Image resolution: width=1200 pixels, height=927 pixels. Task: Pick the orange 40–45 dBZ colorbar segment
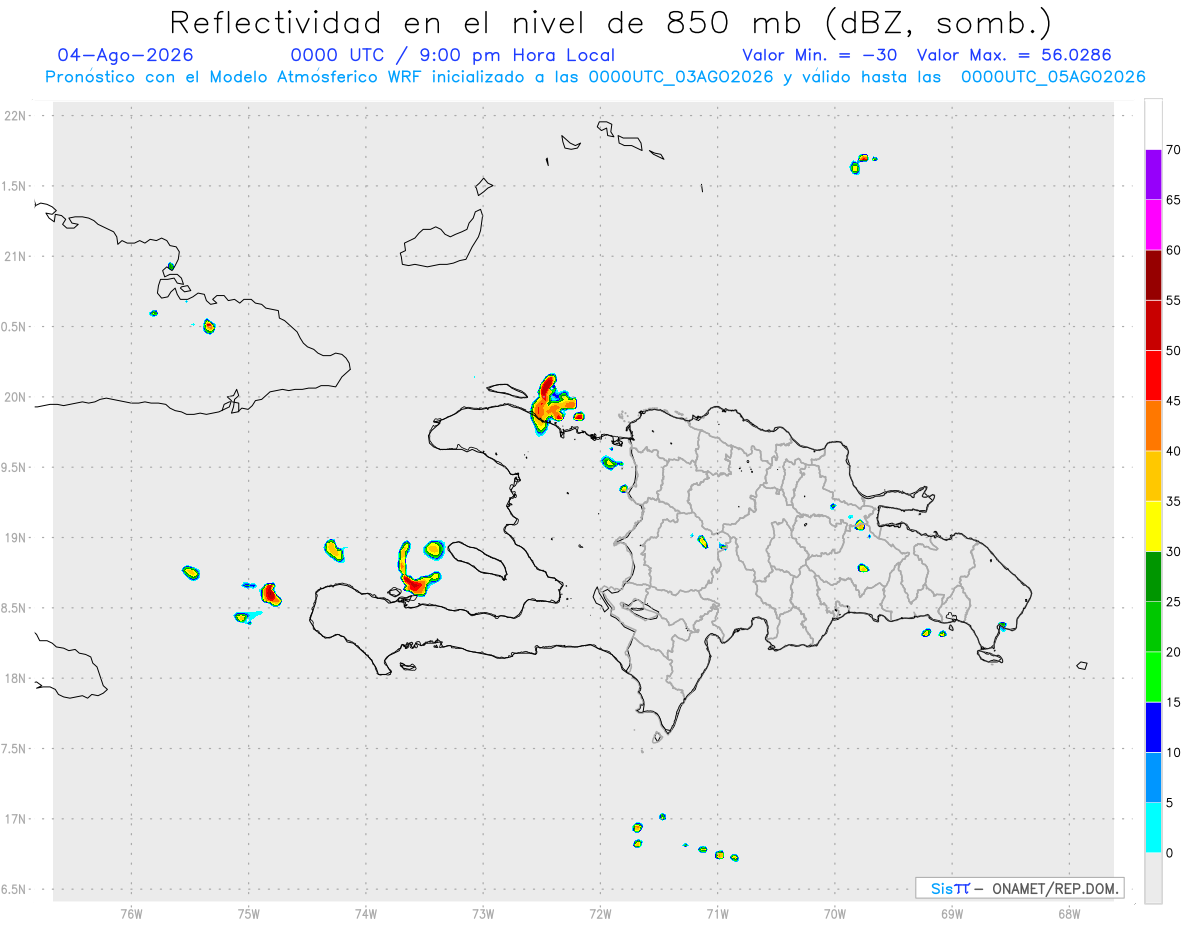point(1153,426)
